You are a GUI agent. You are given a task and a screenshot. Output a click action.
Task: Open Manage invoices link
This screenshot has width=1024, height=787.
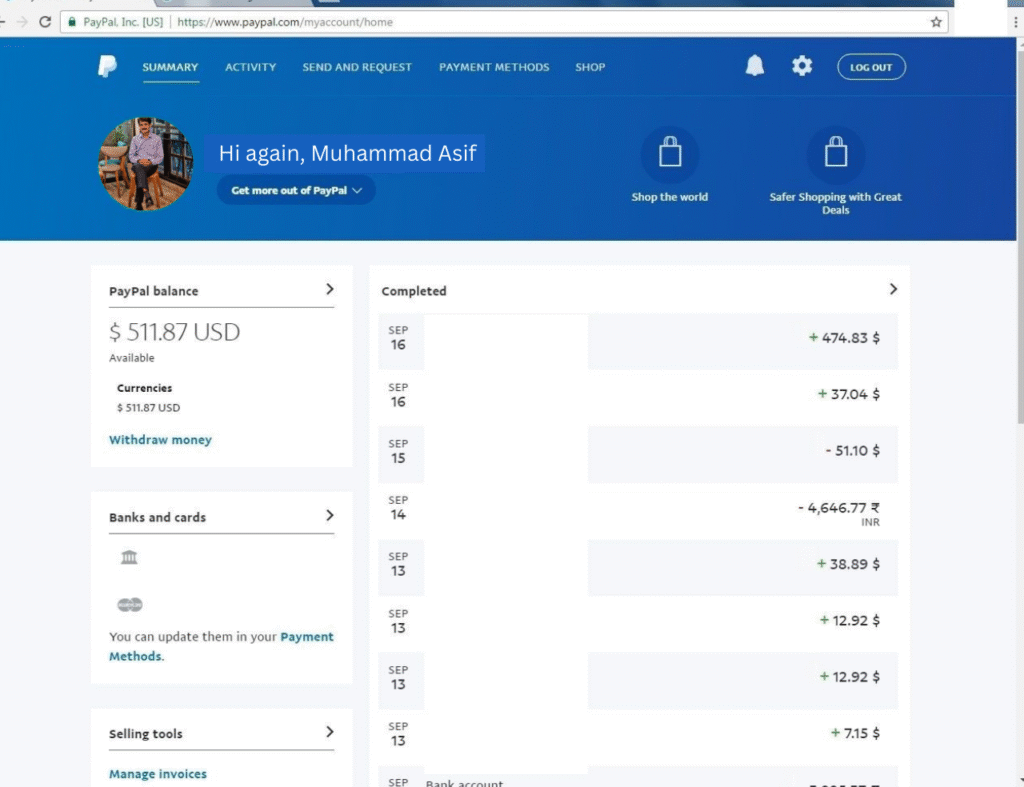[158, 774]
